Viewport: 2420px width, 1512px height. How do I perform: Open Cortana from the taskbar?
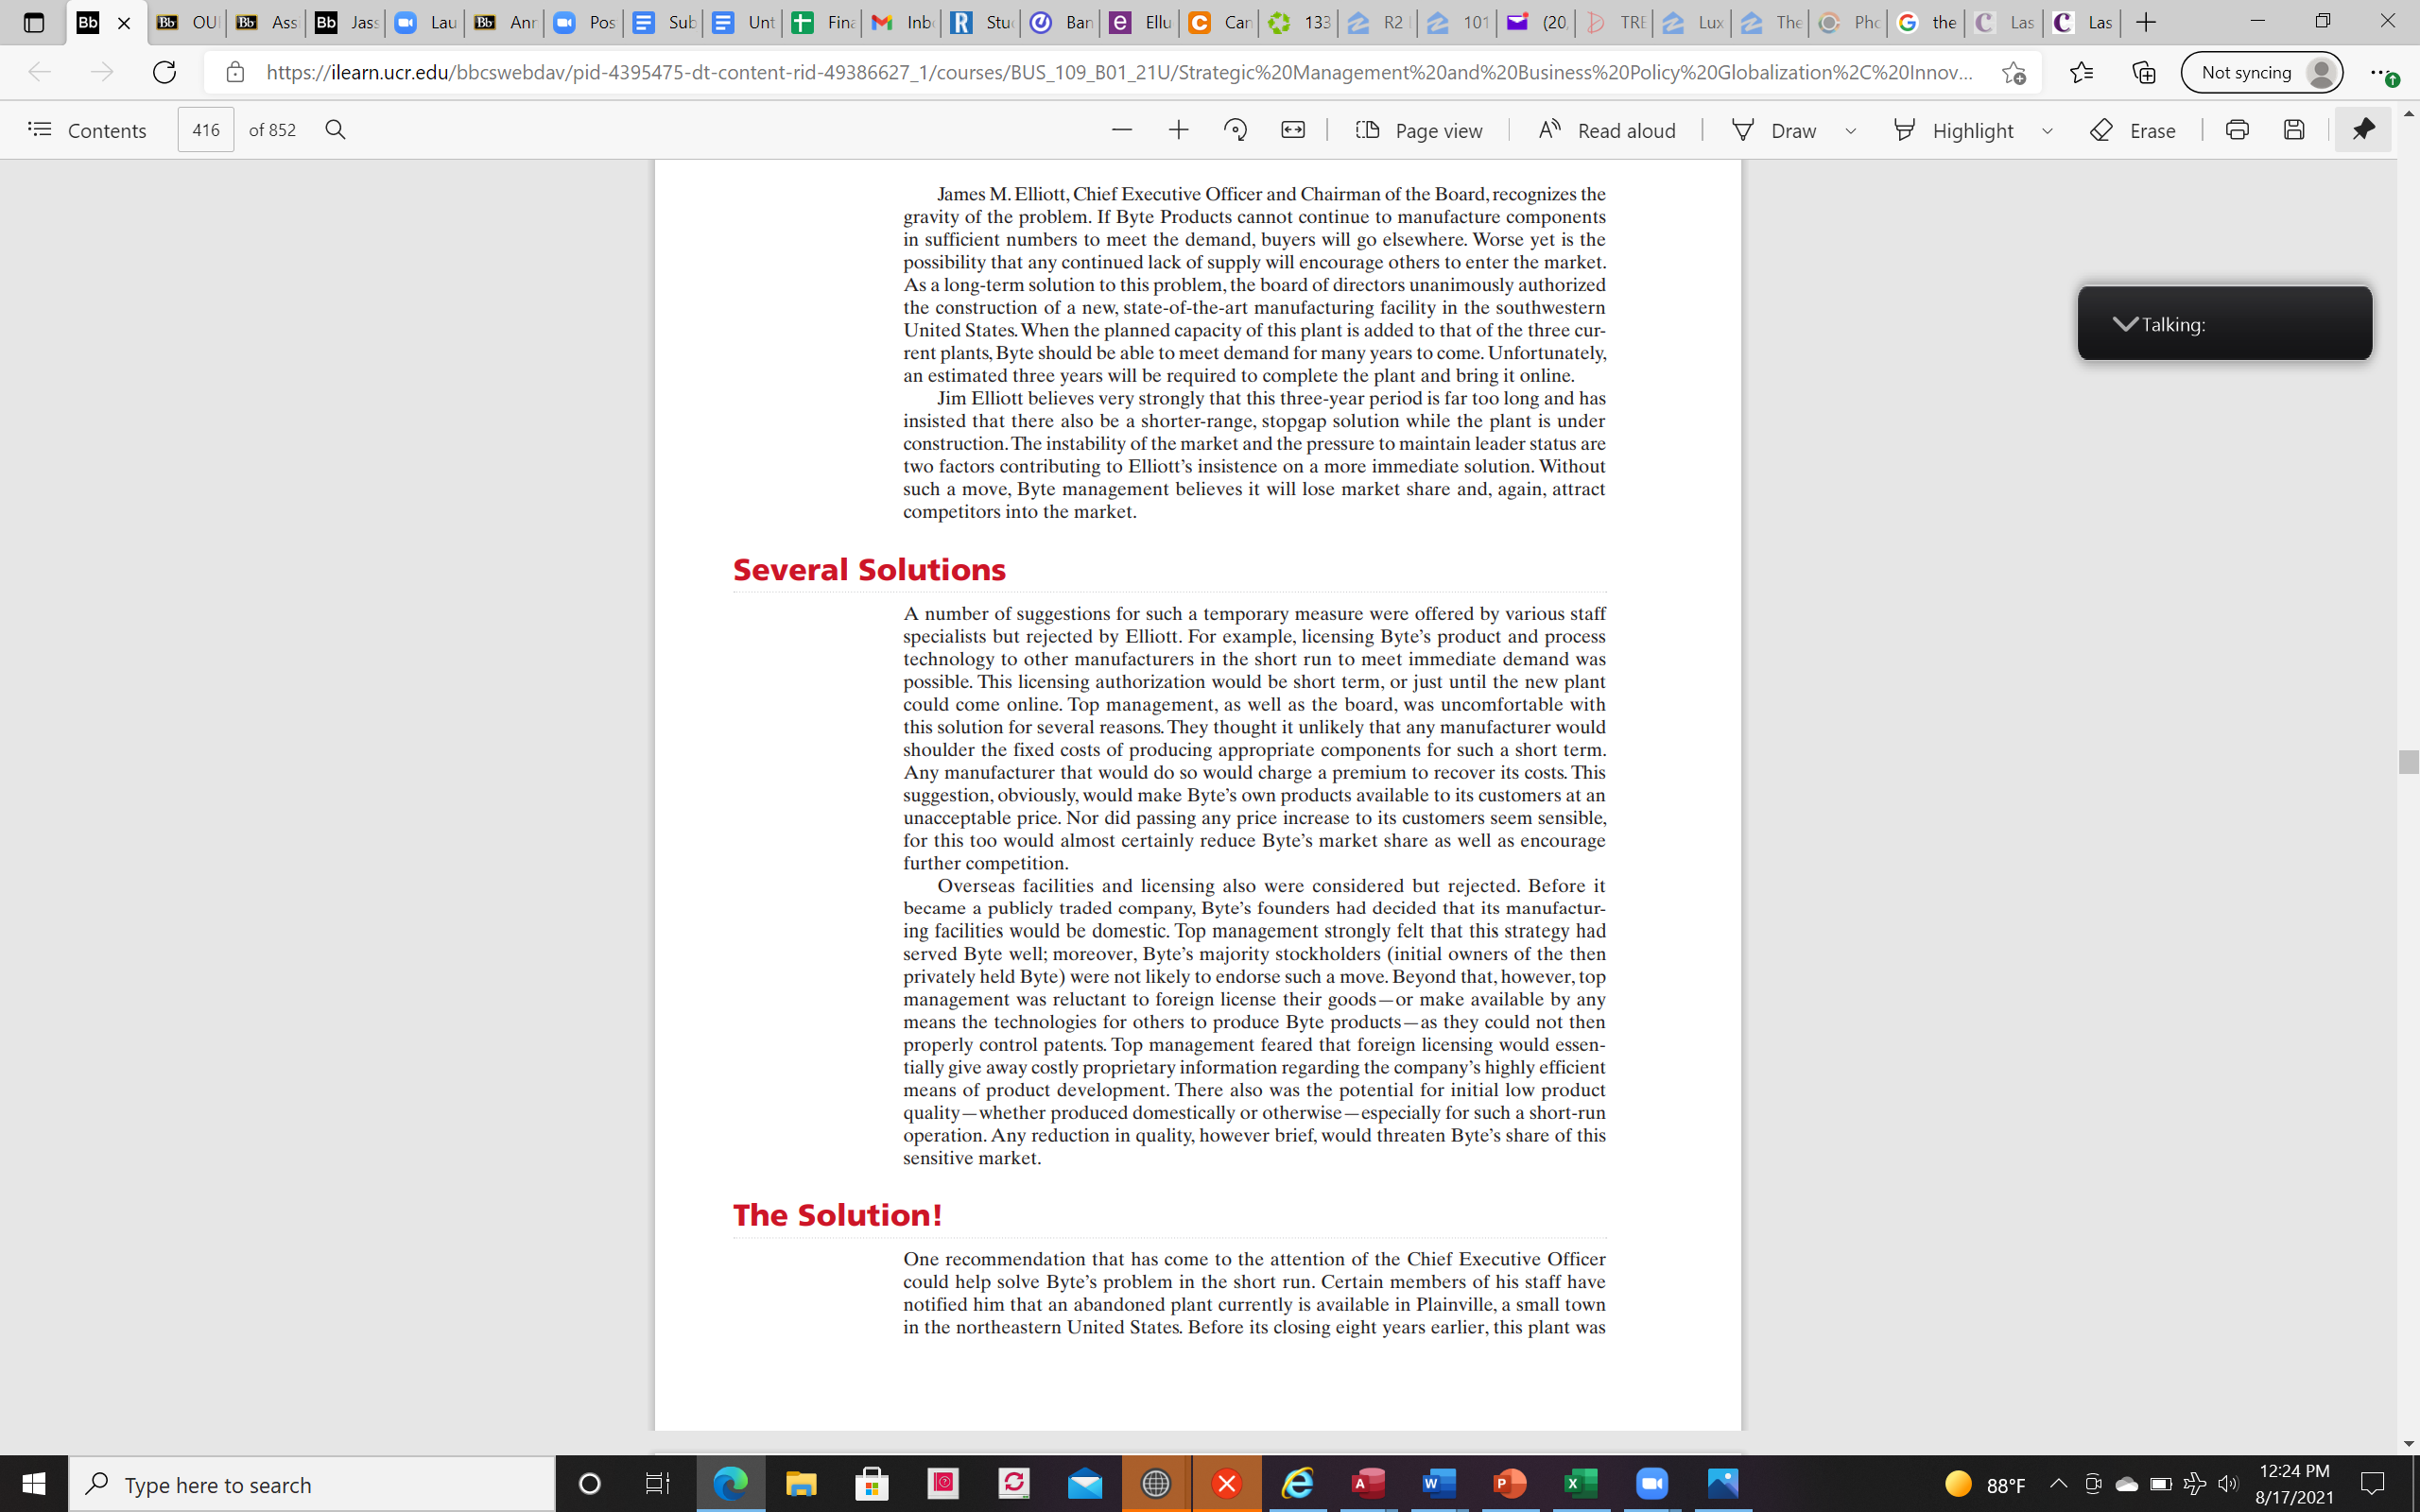coord(590,1484)
